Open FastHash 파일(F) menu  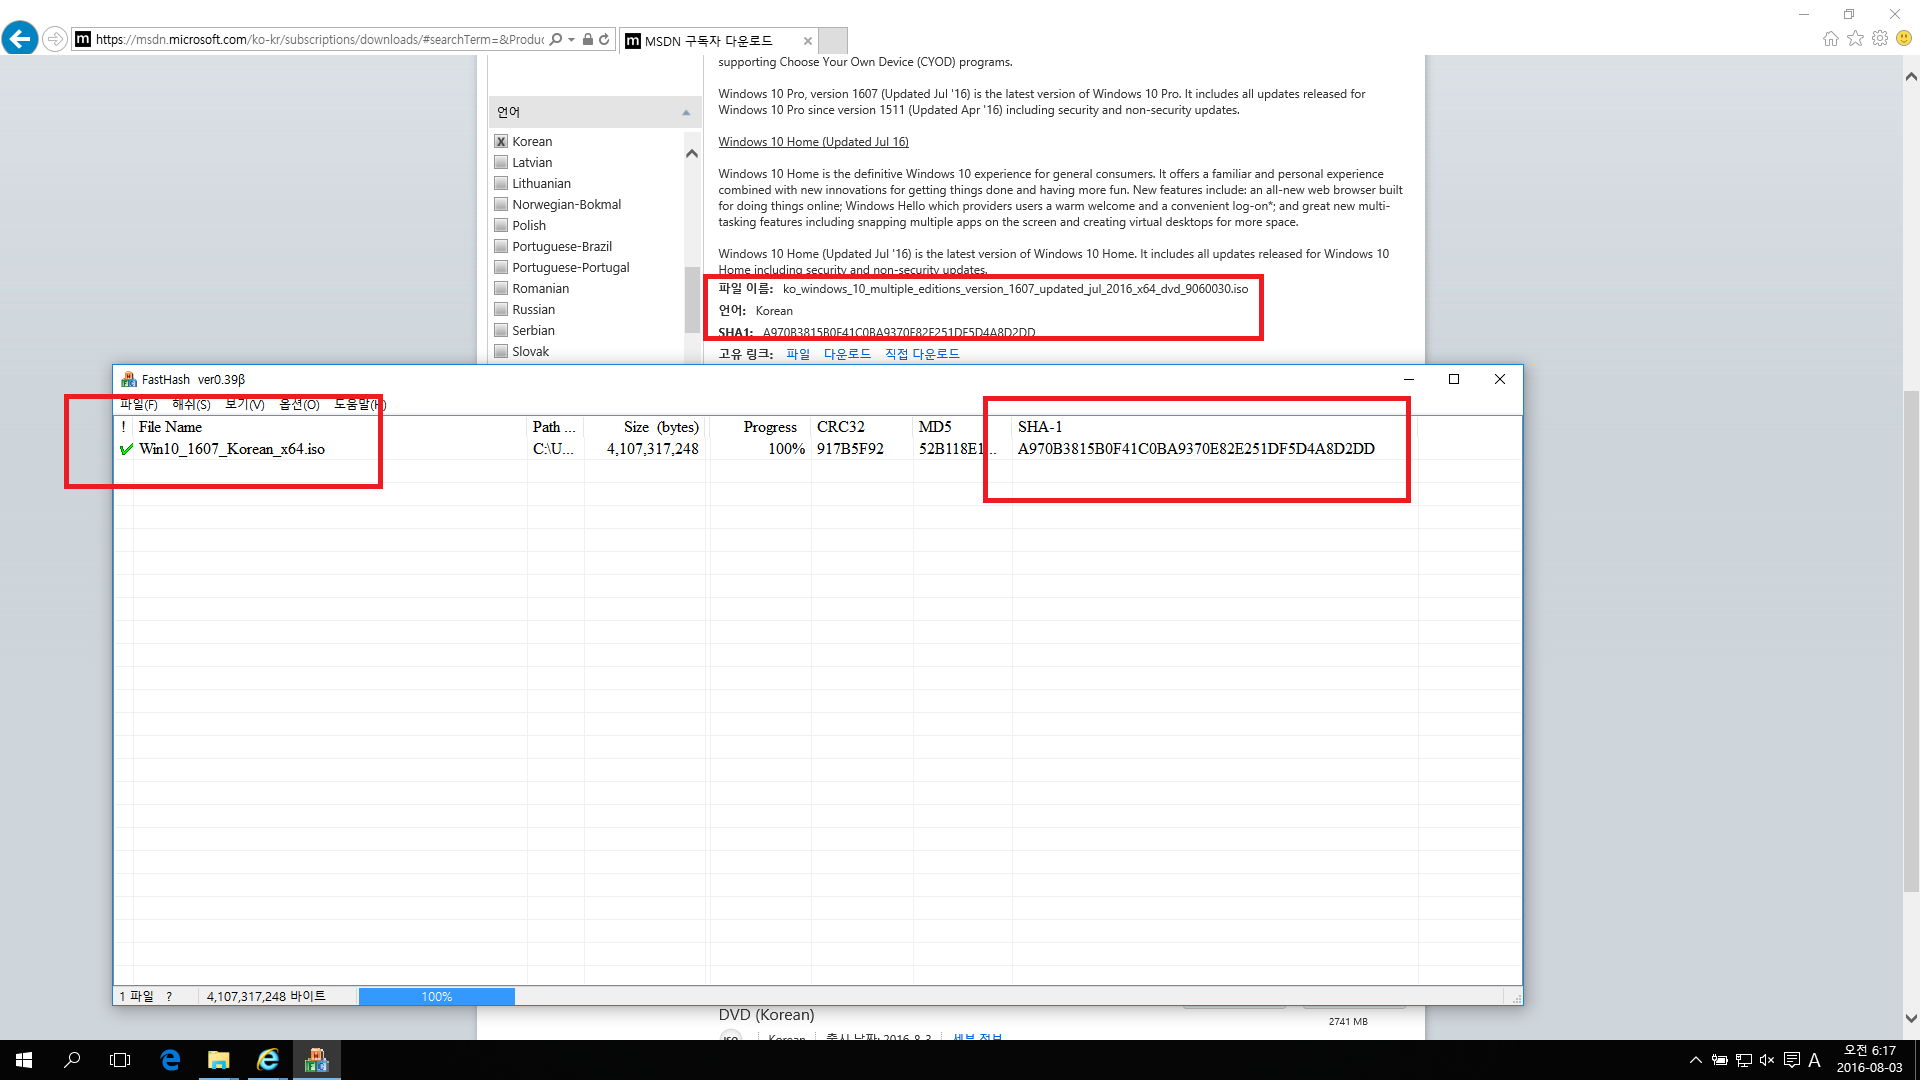click(139, 404)
